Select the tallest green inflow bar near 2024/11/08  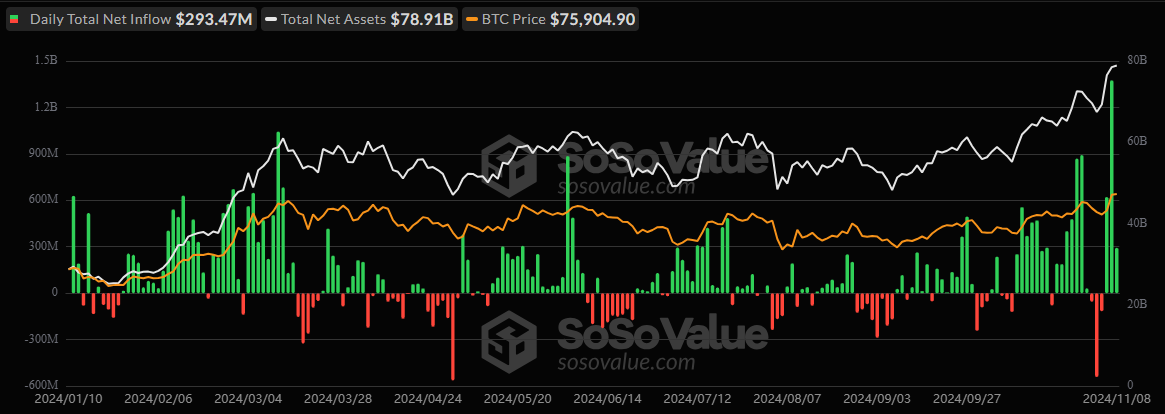pyautogui.click(x=1112, y=187)
